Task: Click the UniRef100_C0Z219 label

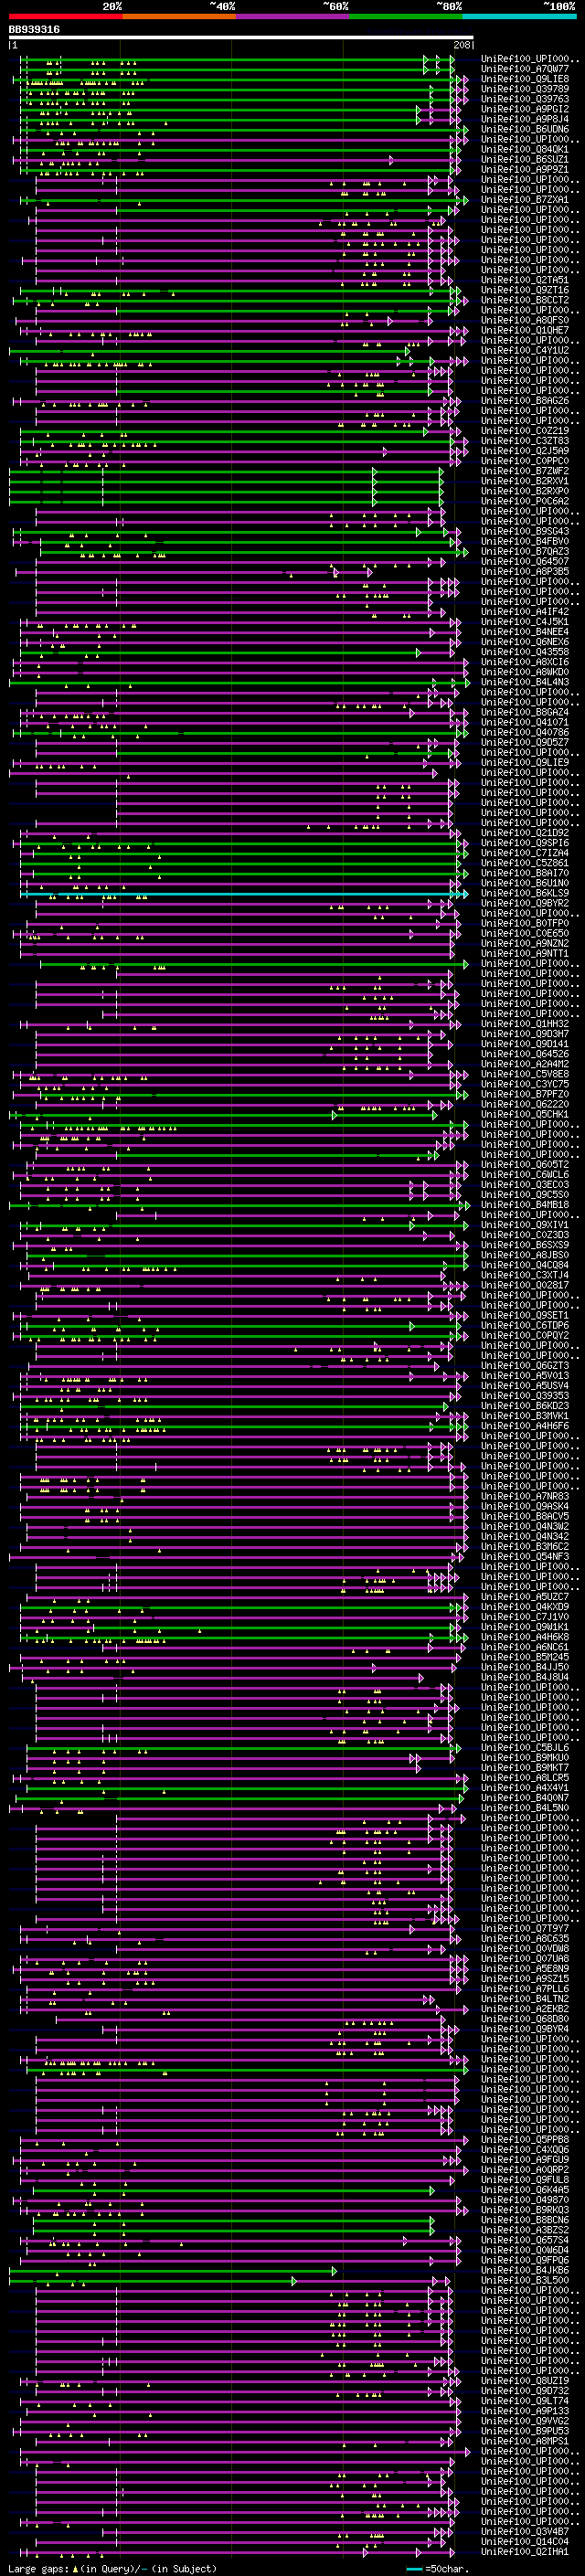Action: [525, 431]
